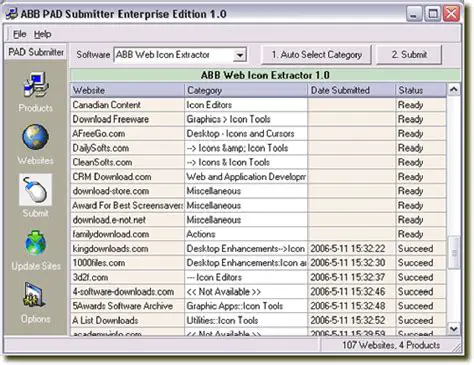474x365 pixels.
Task: Click the Utilities::Icon Tools cell
Action: 246,320
